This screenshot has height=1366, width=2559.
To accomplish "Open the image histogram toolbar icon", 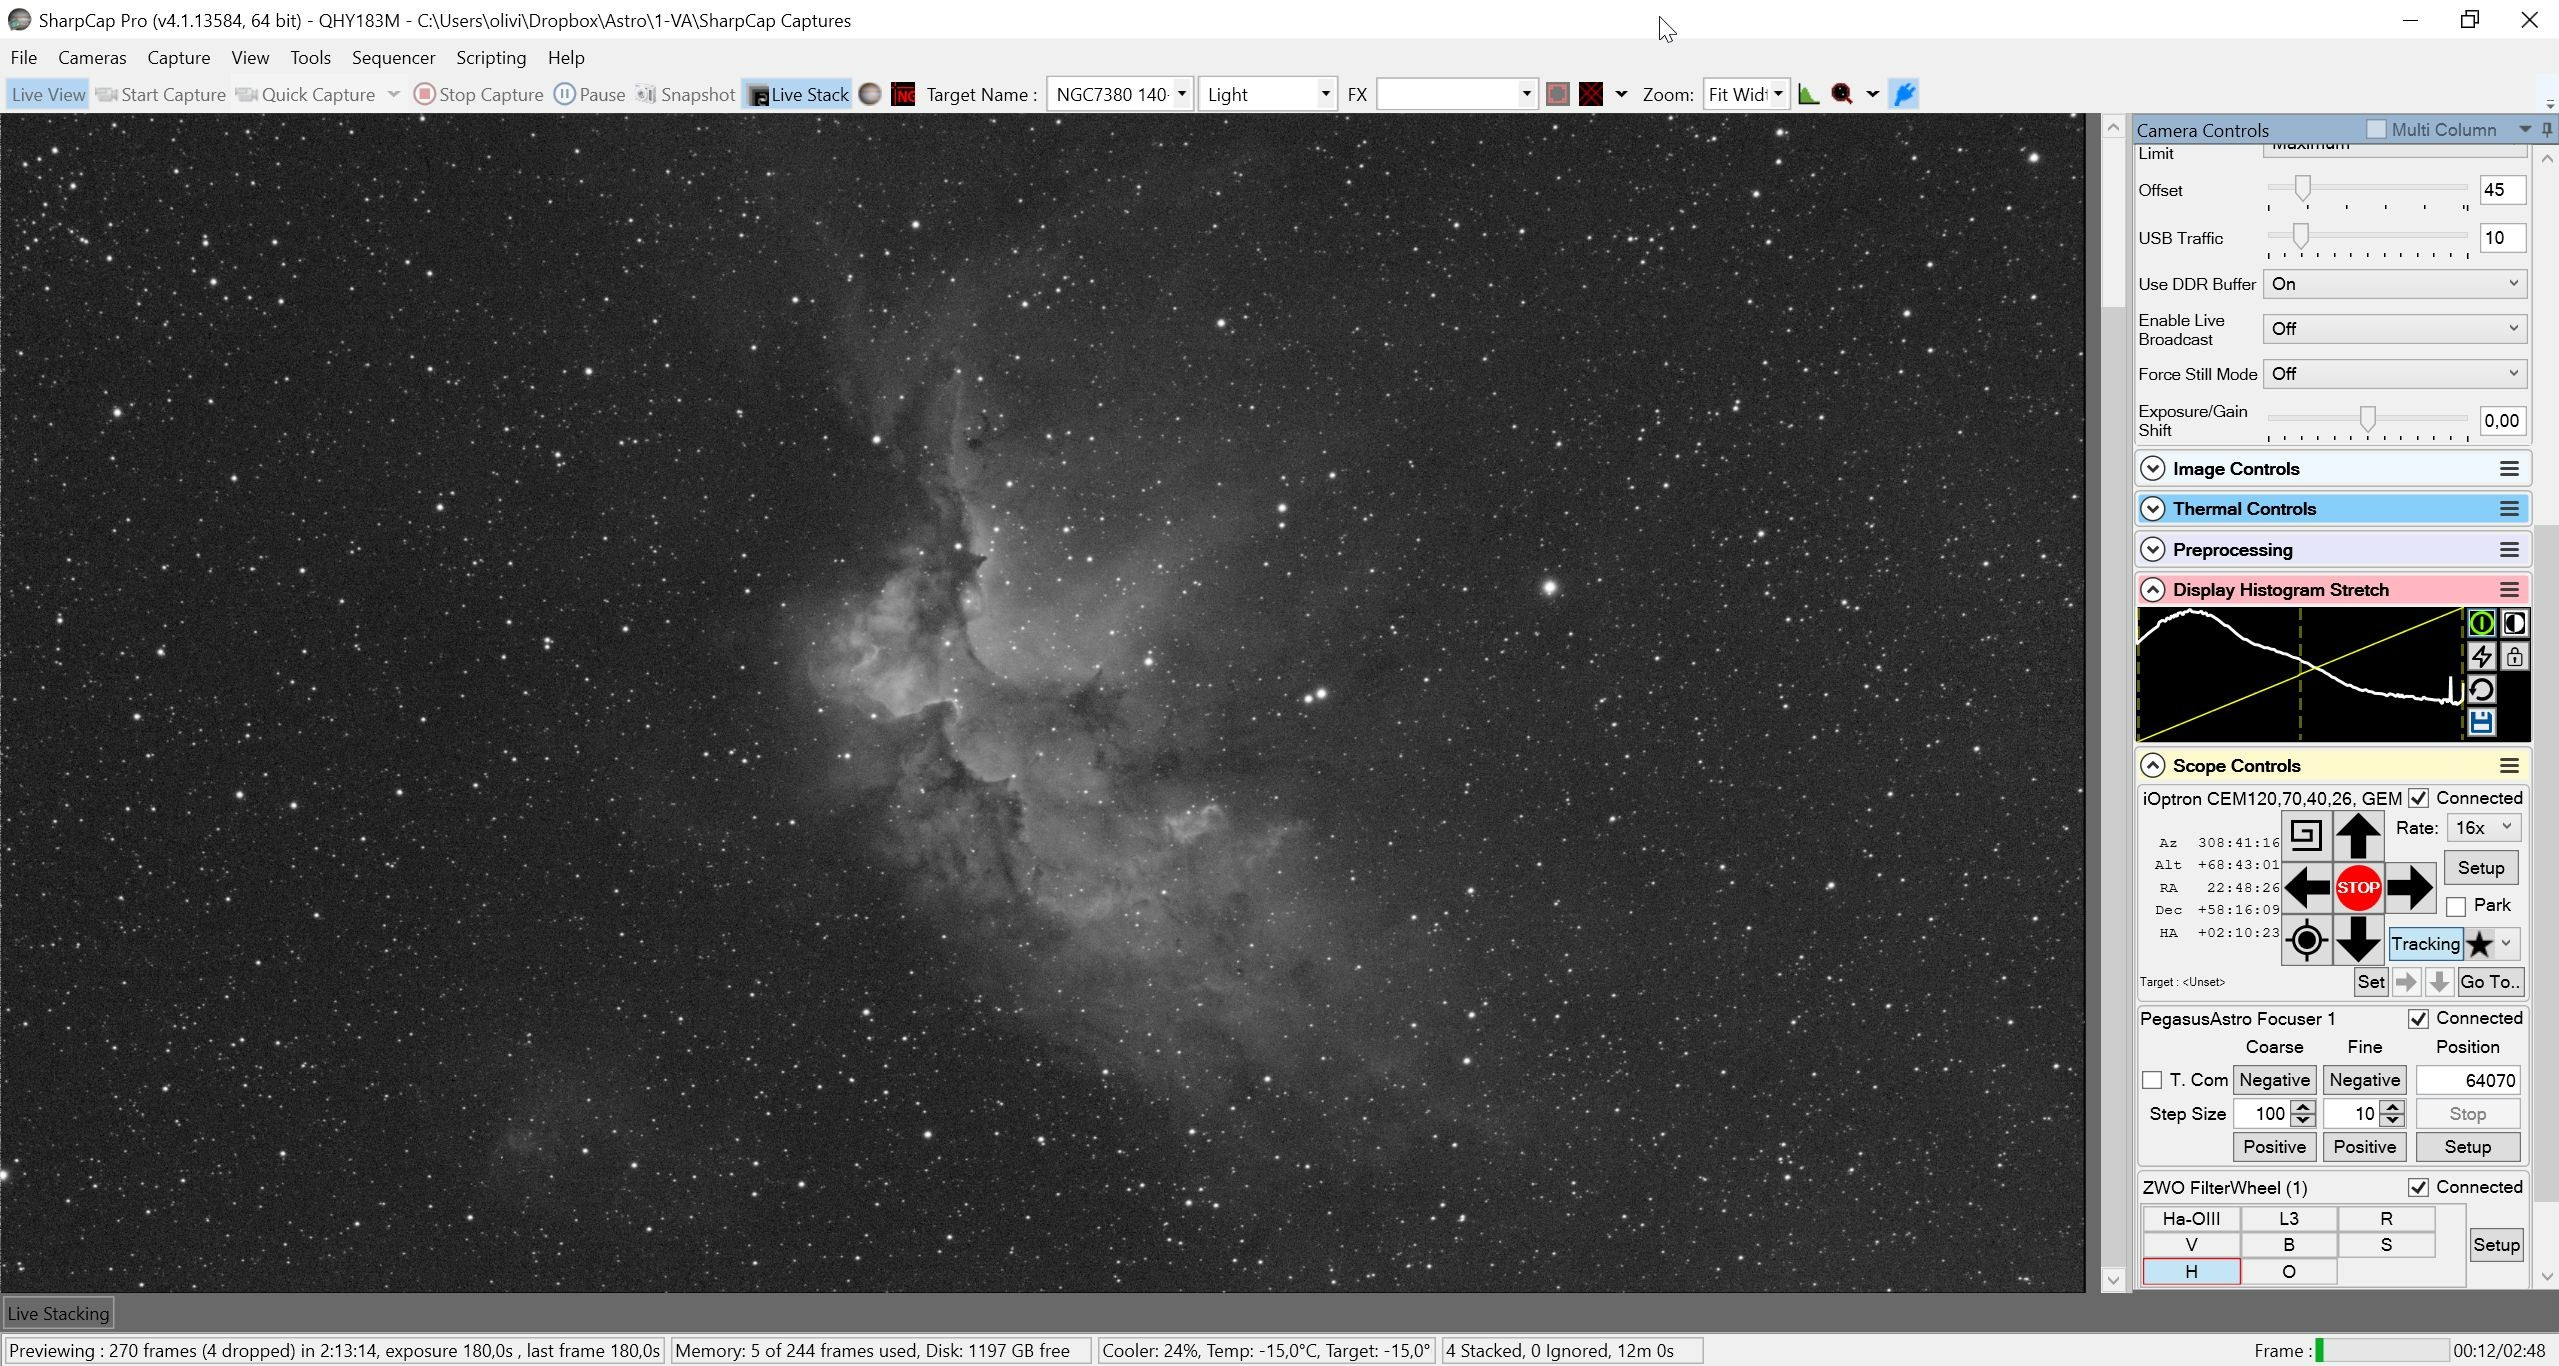I will [x=1808, y=94].
